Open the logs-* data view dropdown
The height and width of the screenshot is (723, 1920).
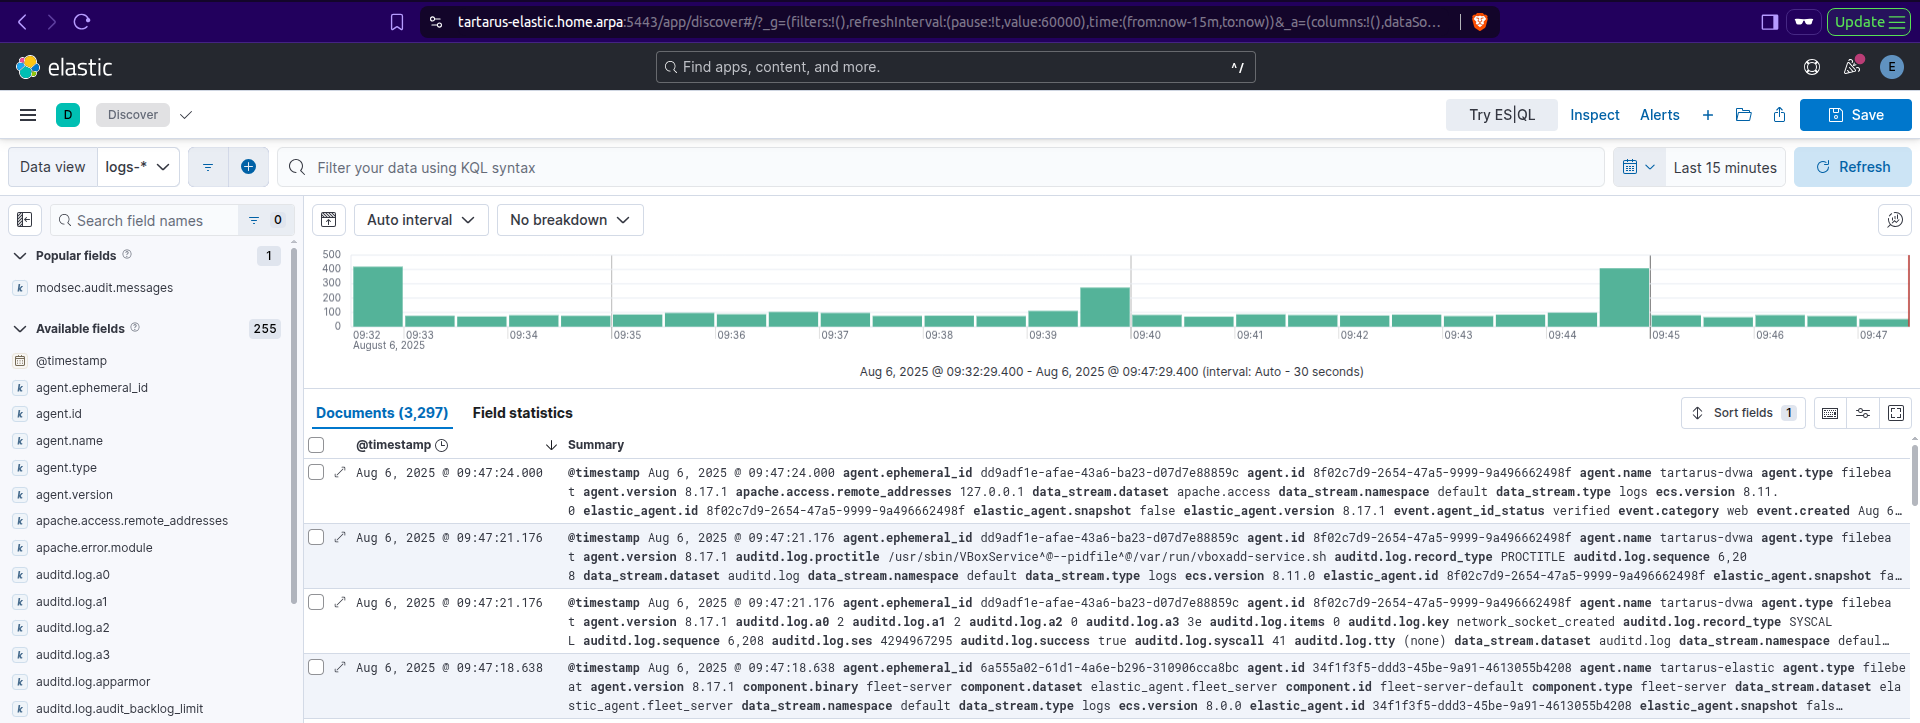[138, 167]
